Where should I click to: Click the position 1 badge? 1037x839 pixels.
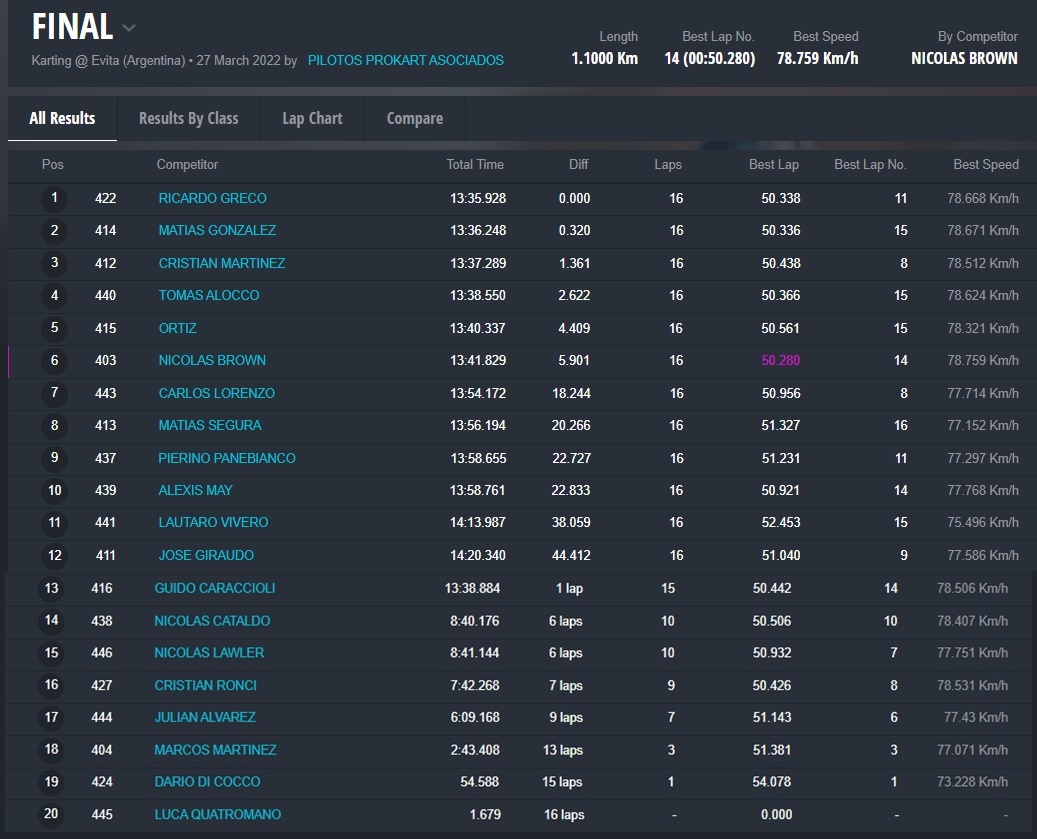[55, 198]
